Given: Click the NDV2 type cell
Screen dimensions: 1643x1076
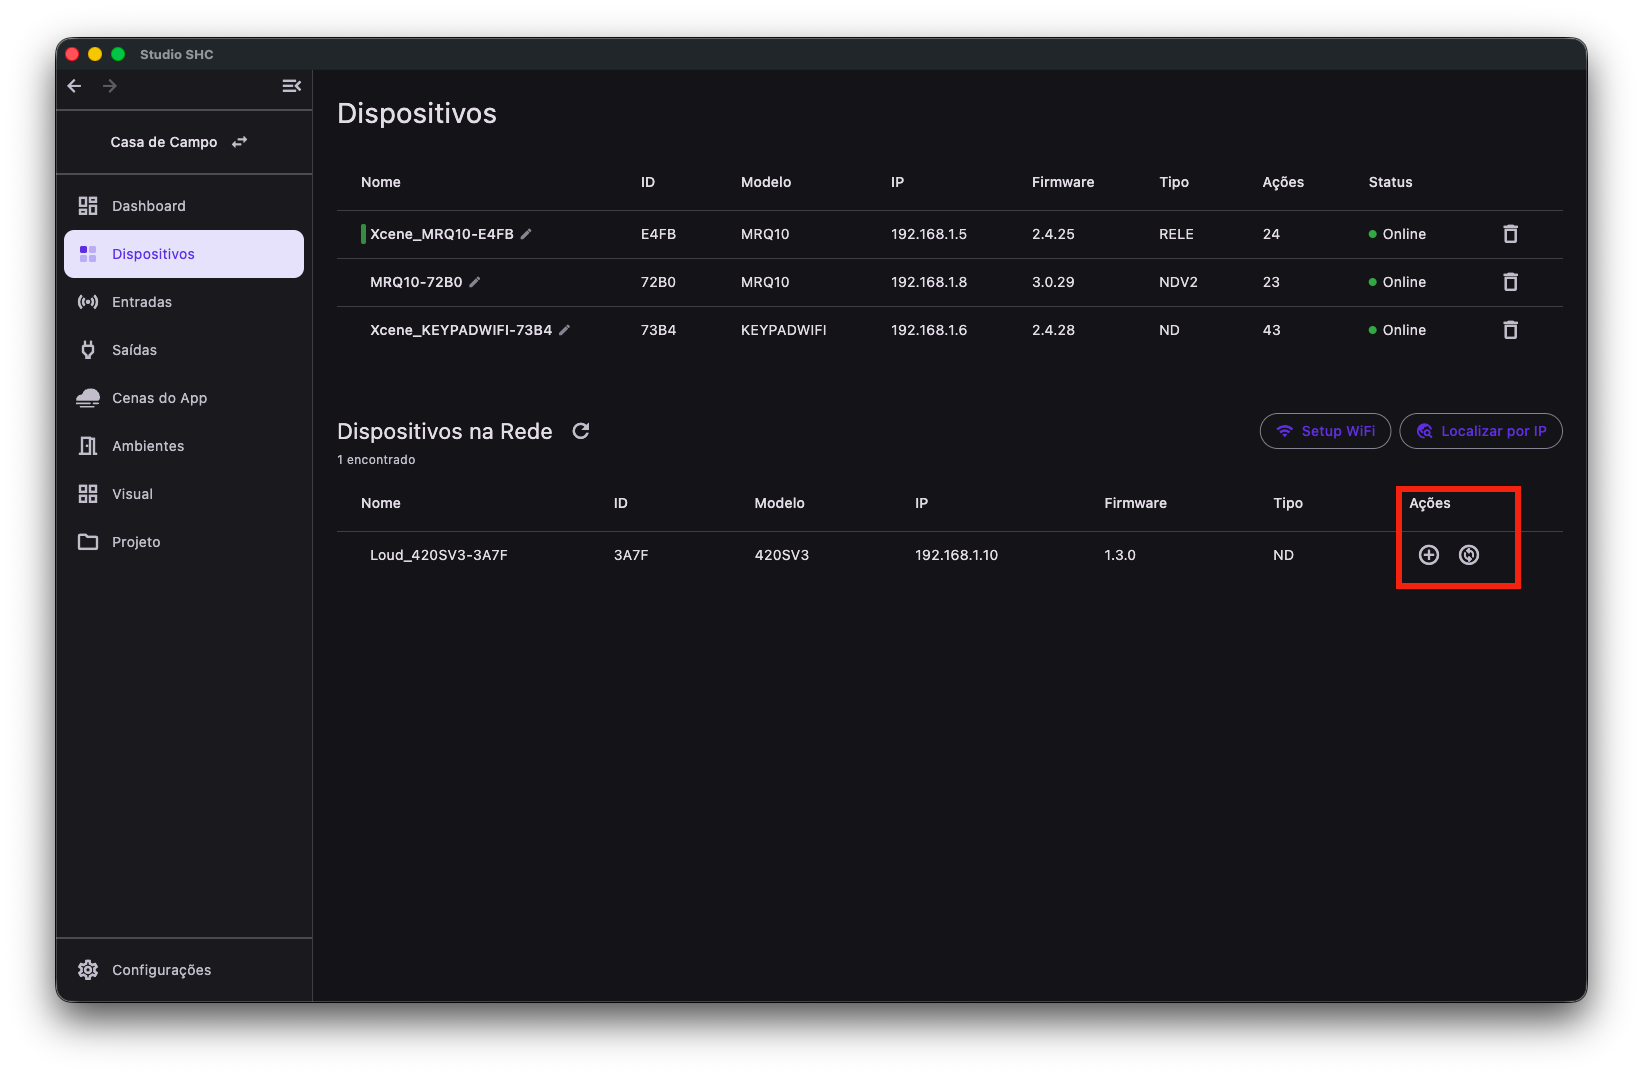Looking at the screenshot, I should [x=1178, y=282].
